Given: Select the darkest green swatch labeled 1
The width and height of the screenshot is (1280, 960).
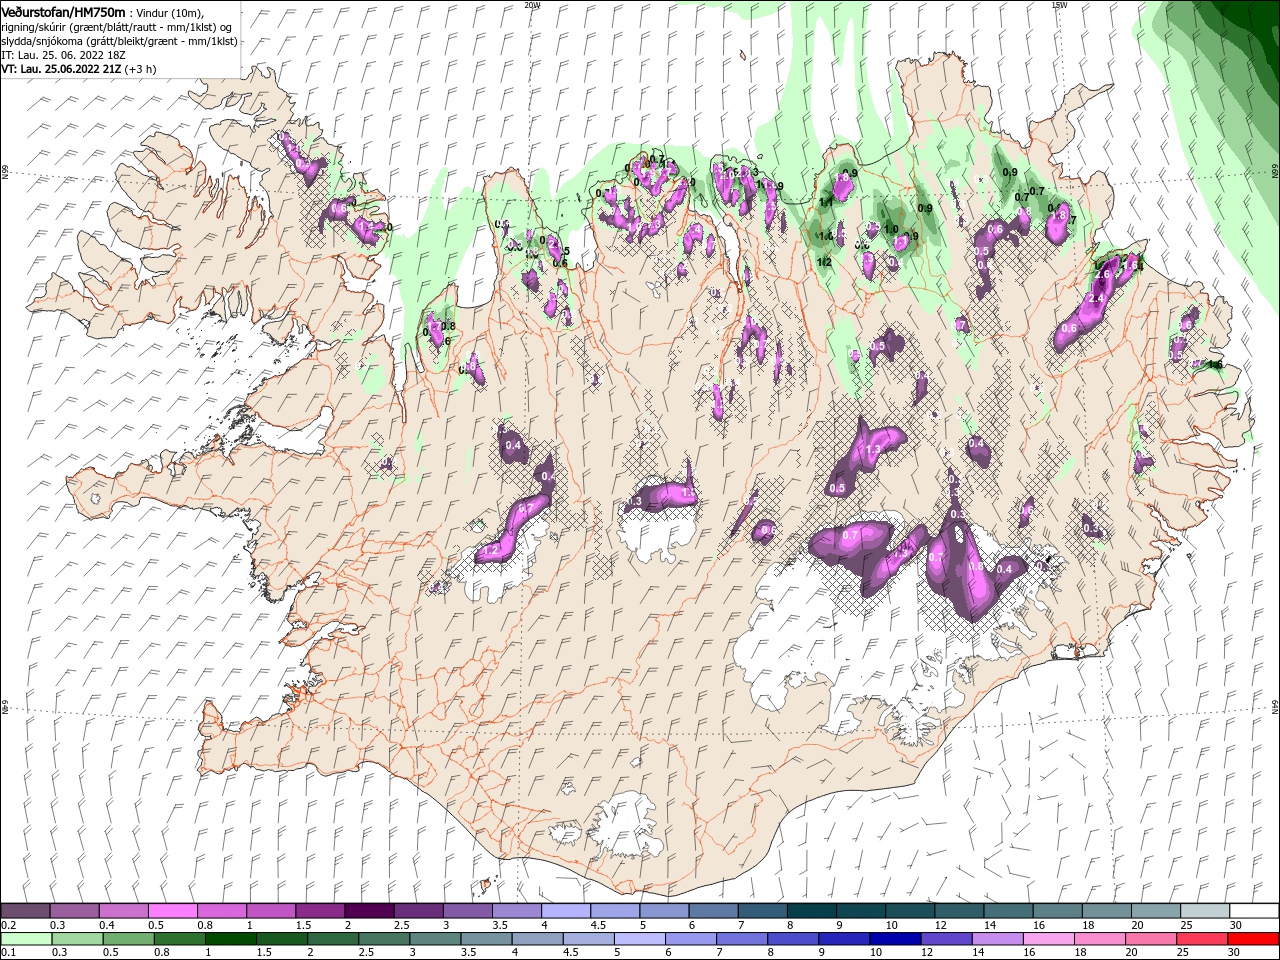Looking at the screenshot, I should 231,940.
